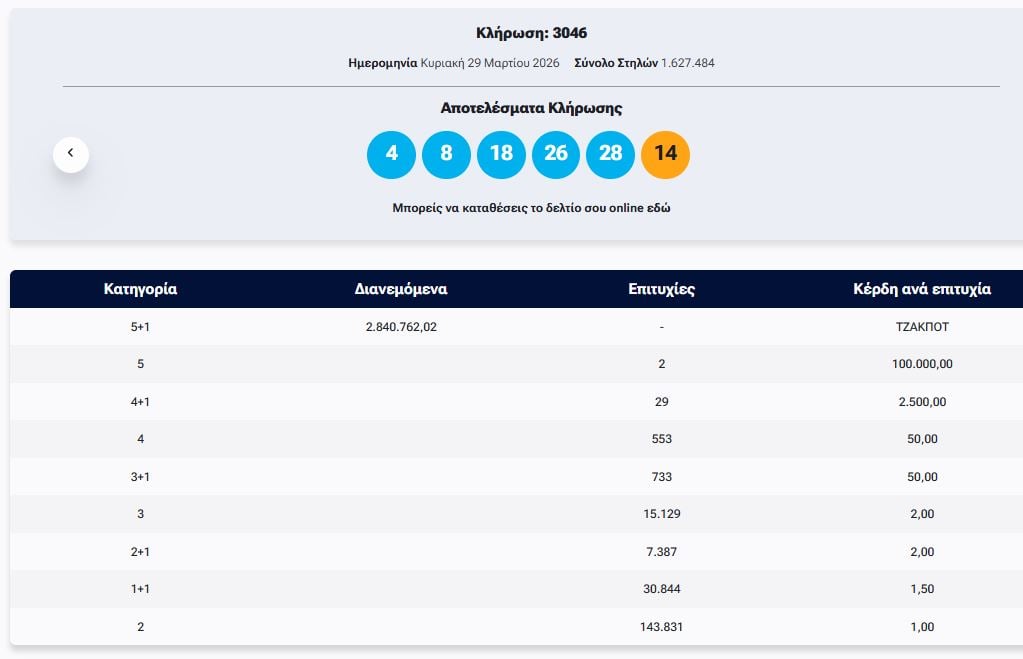Select the 100.000,00 winnings value

click(921, 364)
